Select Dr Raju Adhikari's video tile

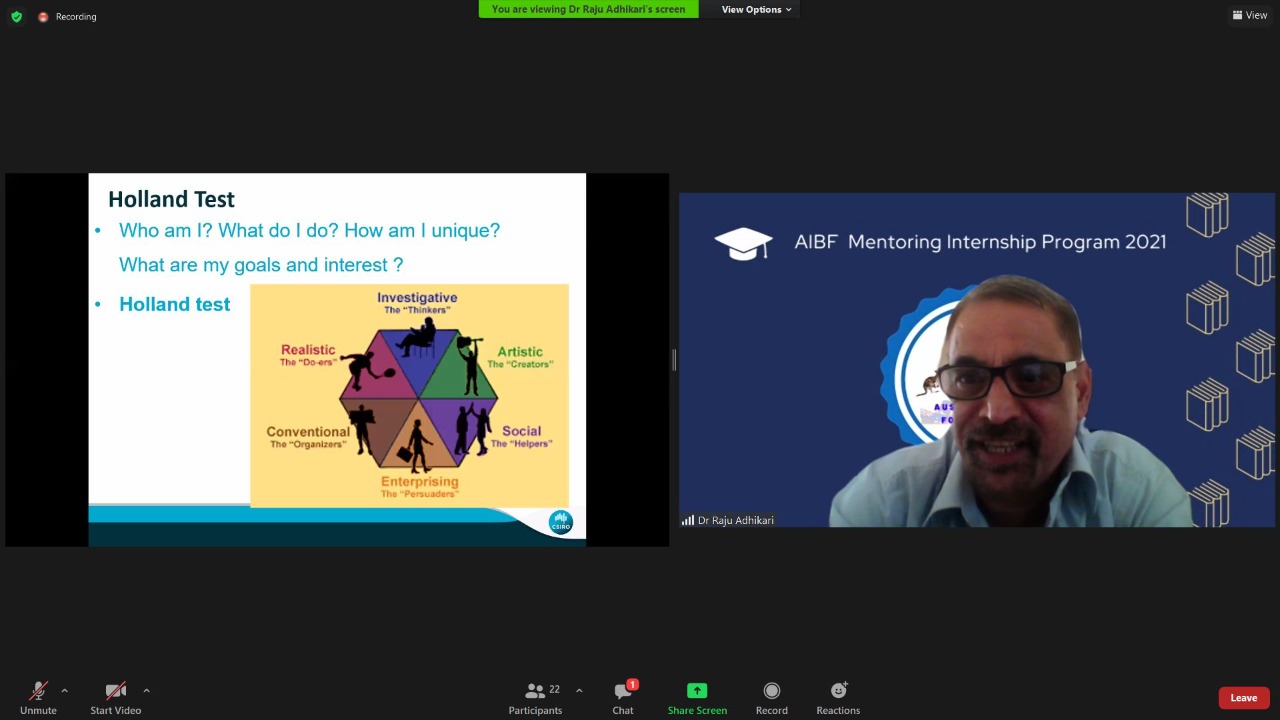[x=977, y=360]
